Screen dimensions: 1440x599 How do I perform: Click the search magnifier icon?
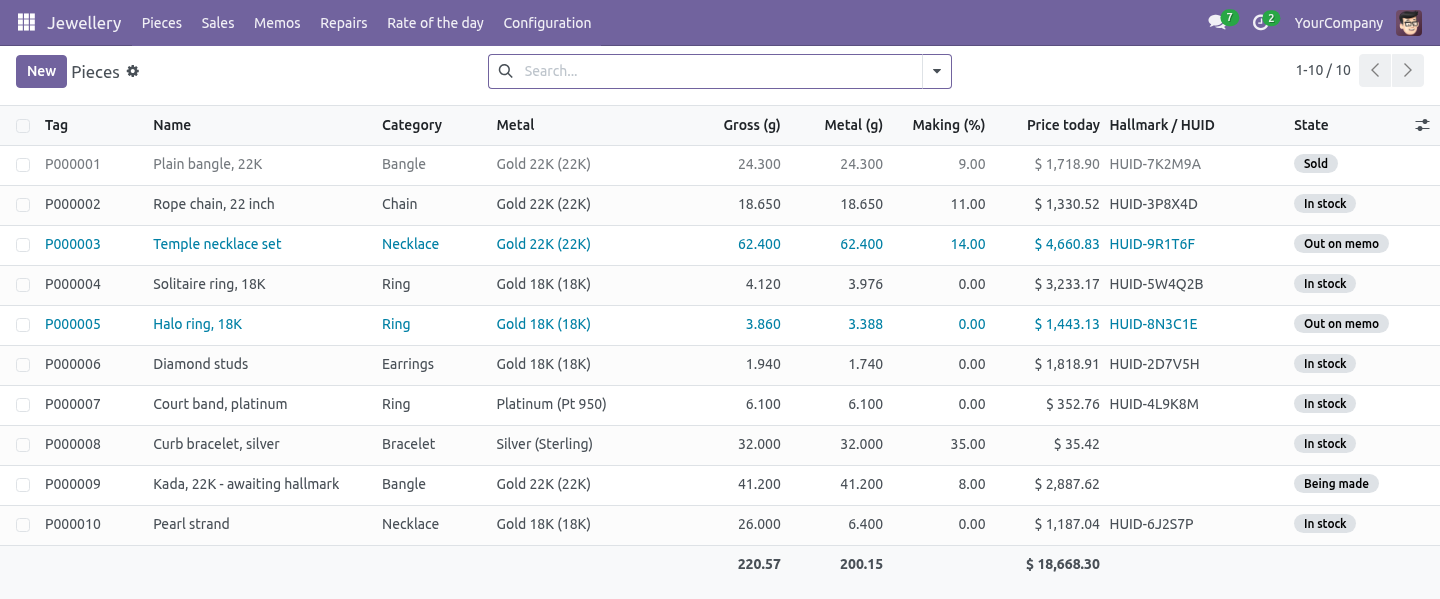[x=506, y=71]
